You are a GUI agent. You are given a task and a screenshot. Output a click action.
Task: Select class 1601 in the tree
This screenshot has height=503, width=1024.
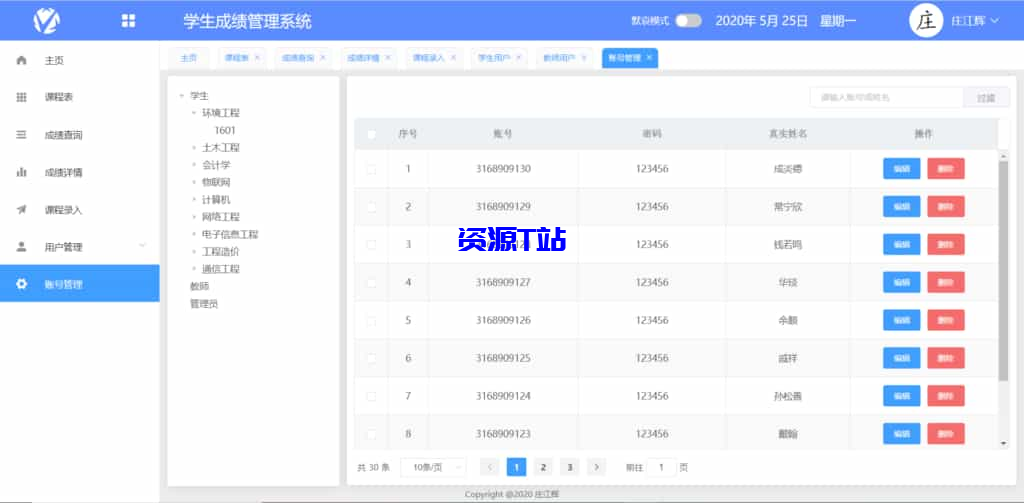225,131
